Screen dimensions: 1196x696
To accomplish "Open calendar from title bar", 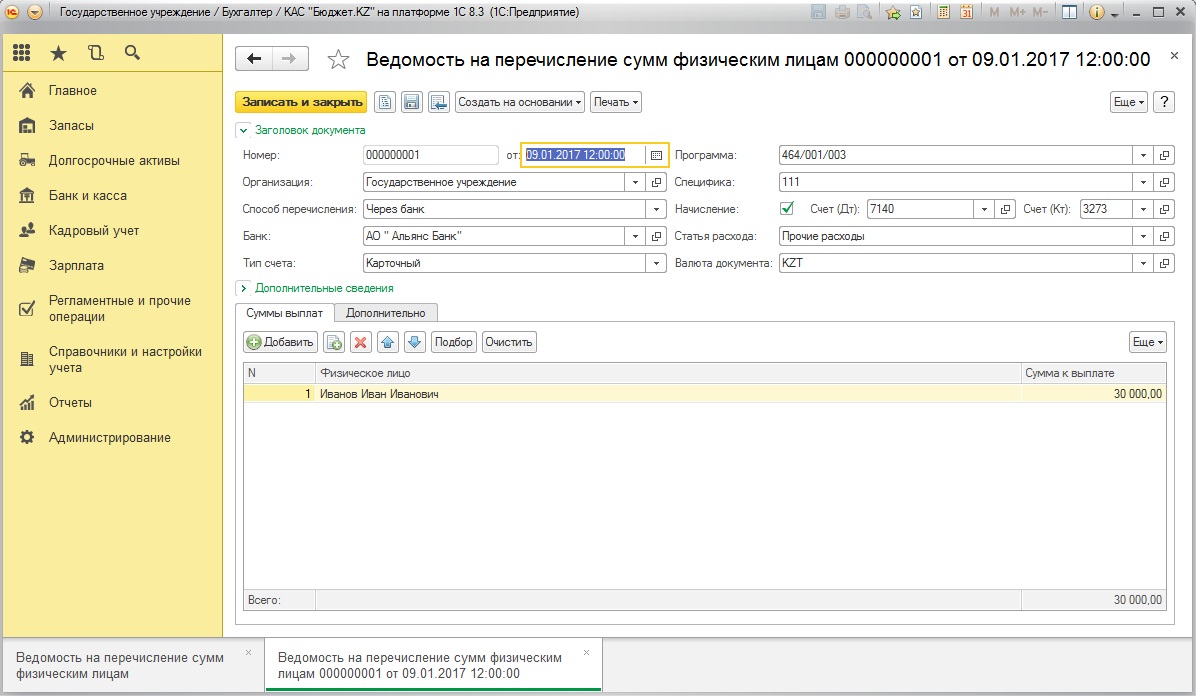I will pos(966,12).
